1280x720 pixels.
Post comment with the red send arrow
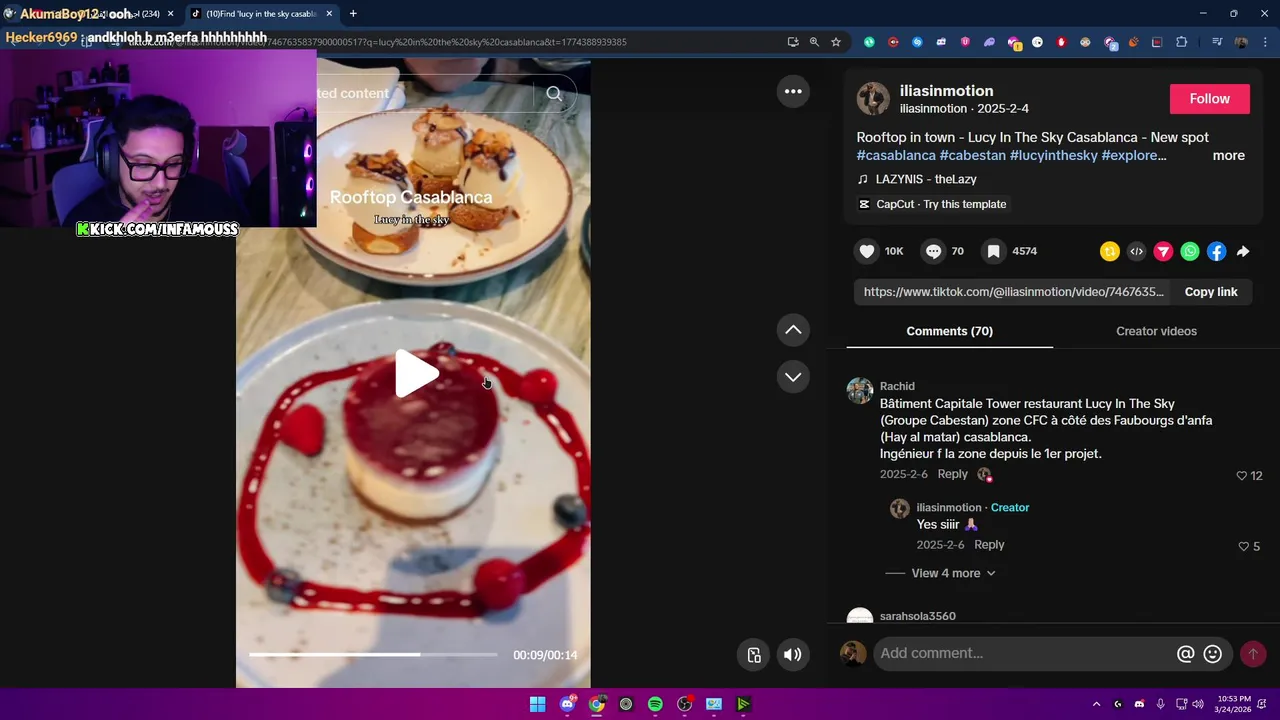point(1252,654)
